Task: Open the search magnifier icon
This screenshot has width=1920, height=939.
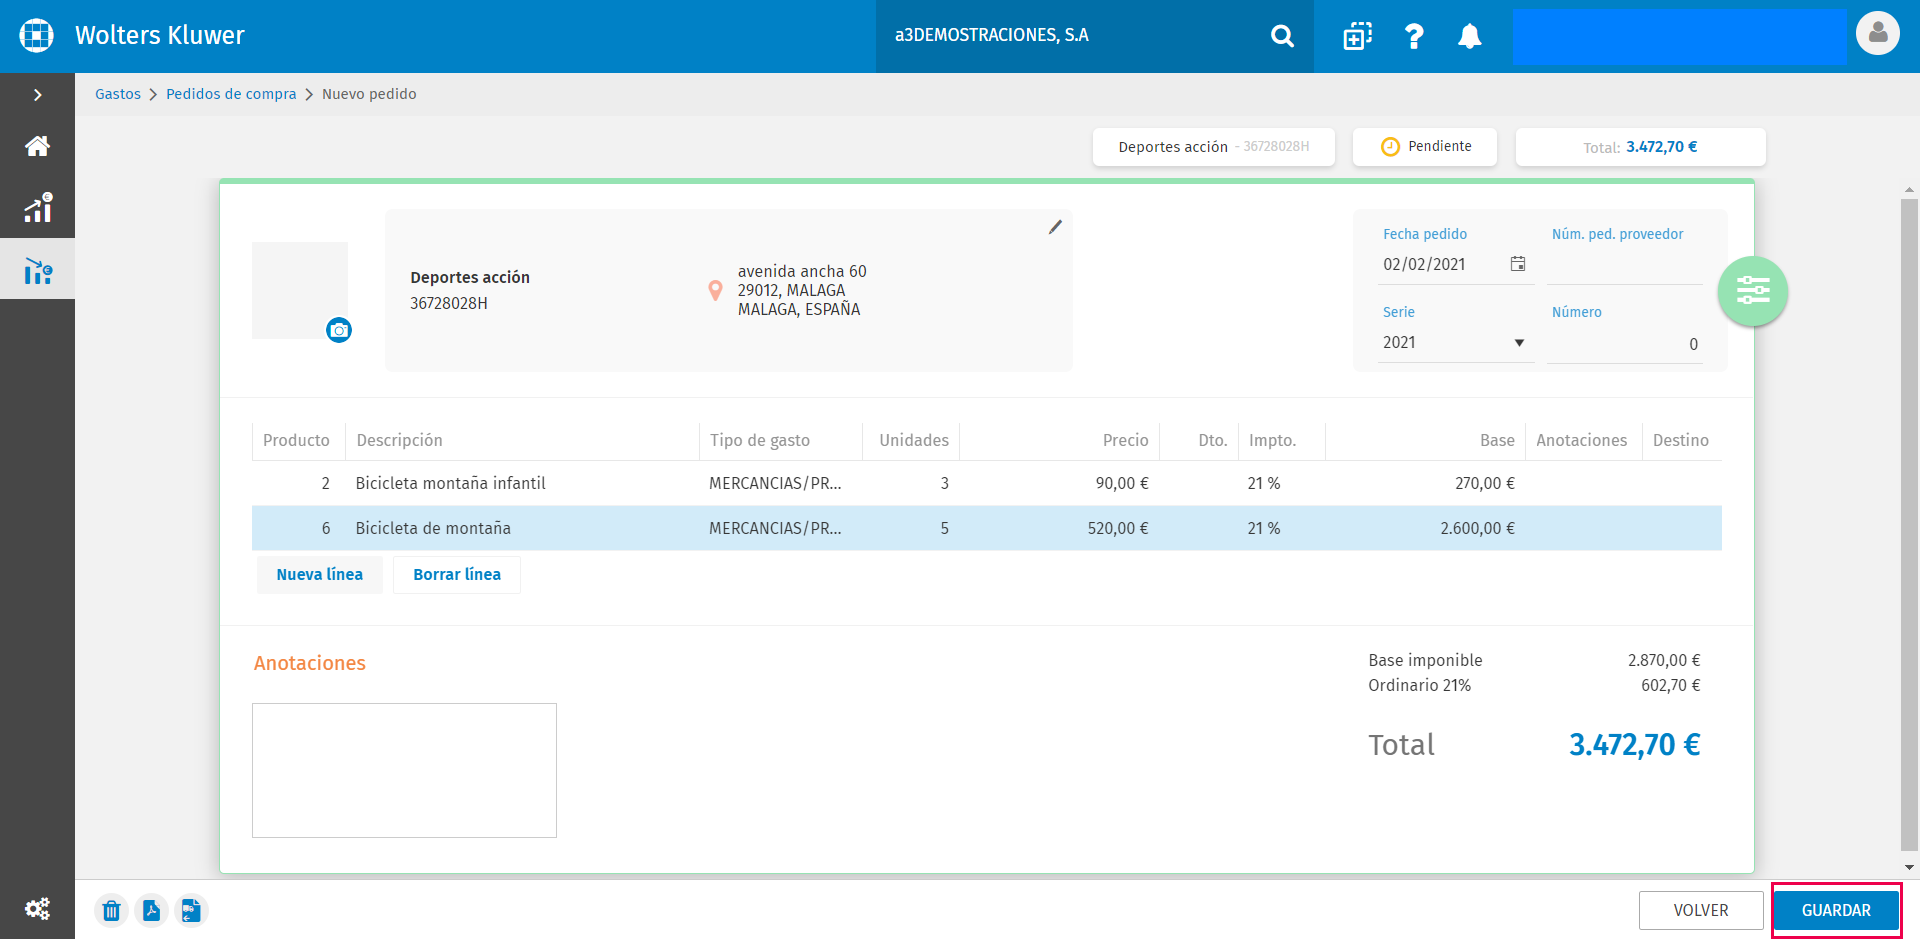Action: click(1282, 36)
